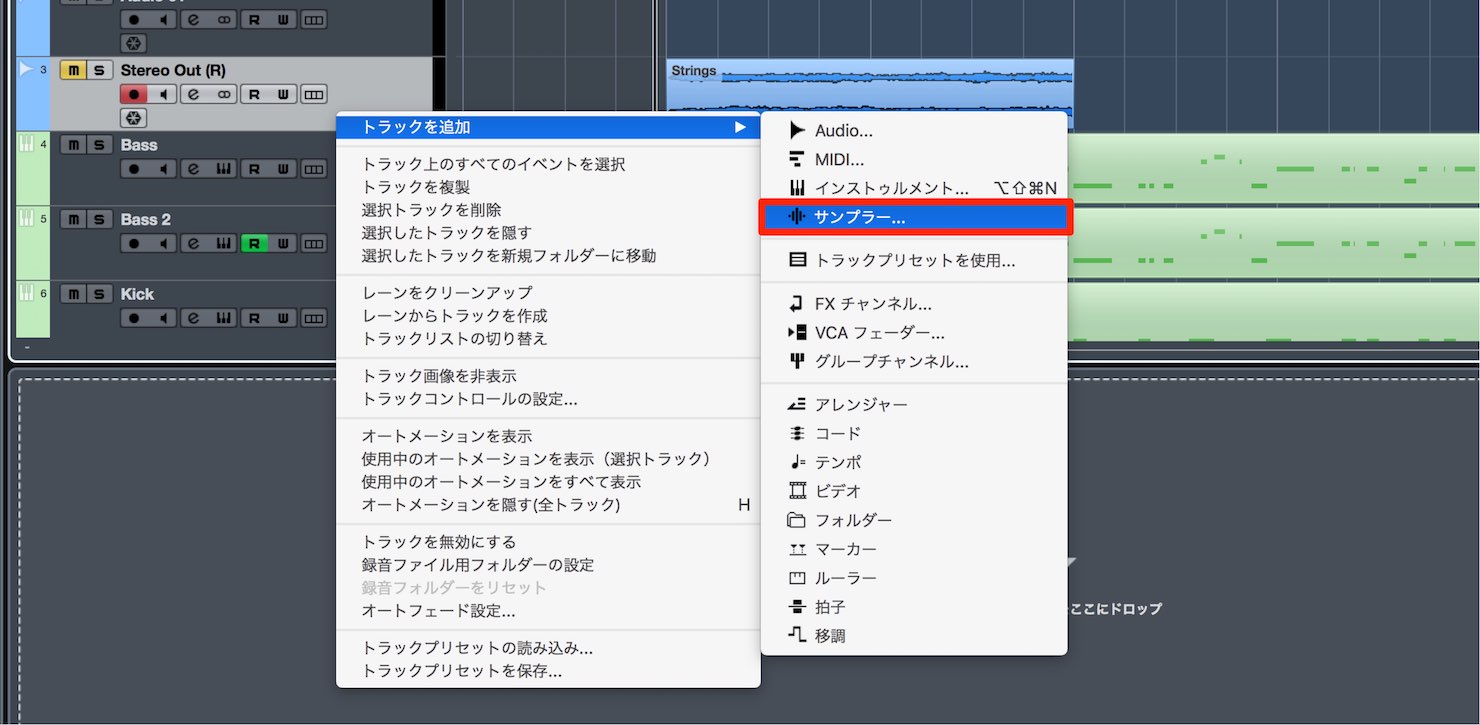Choose Audio... in the add track submenu
Image resolution: width=1480 pixels, height=725 pixels.
pos(914,130)
